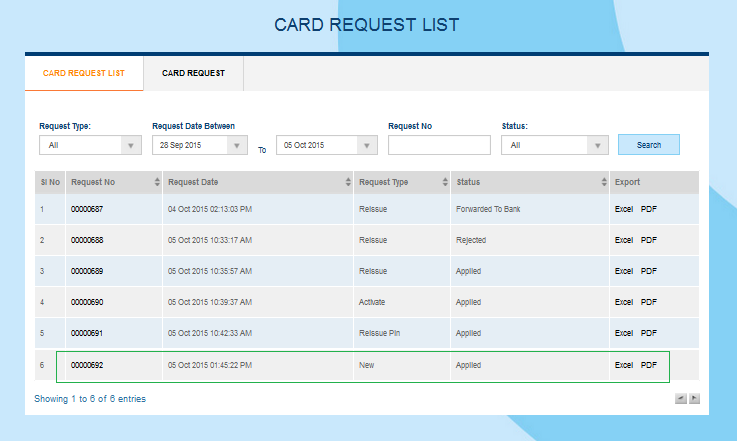Export request 00000688 to Excel
The image size is (737, 441).
click(624, 240)
